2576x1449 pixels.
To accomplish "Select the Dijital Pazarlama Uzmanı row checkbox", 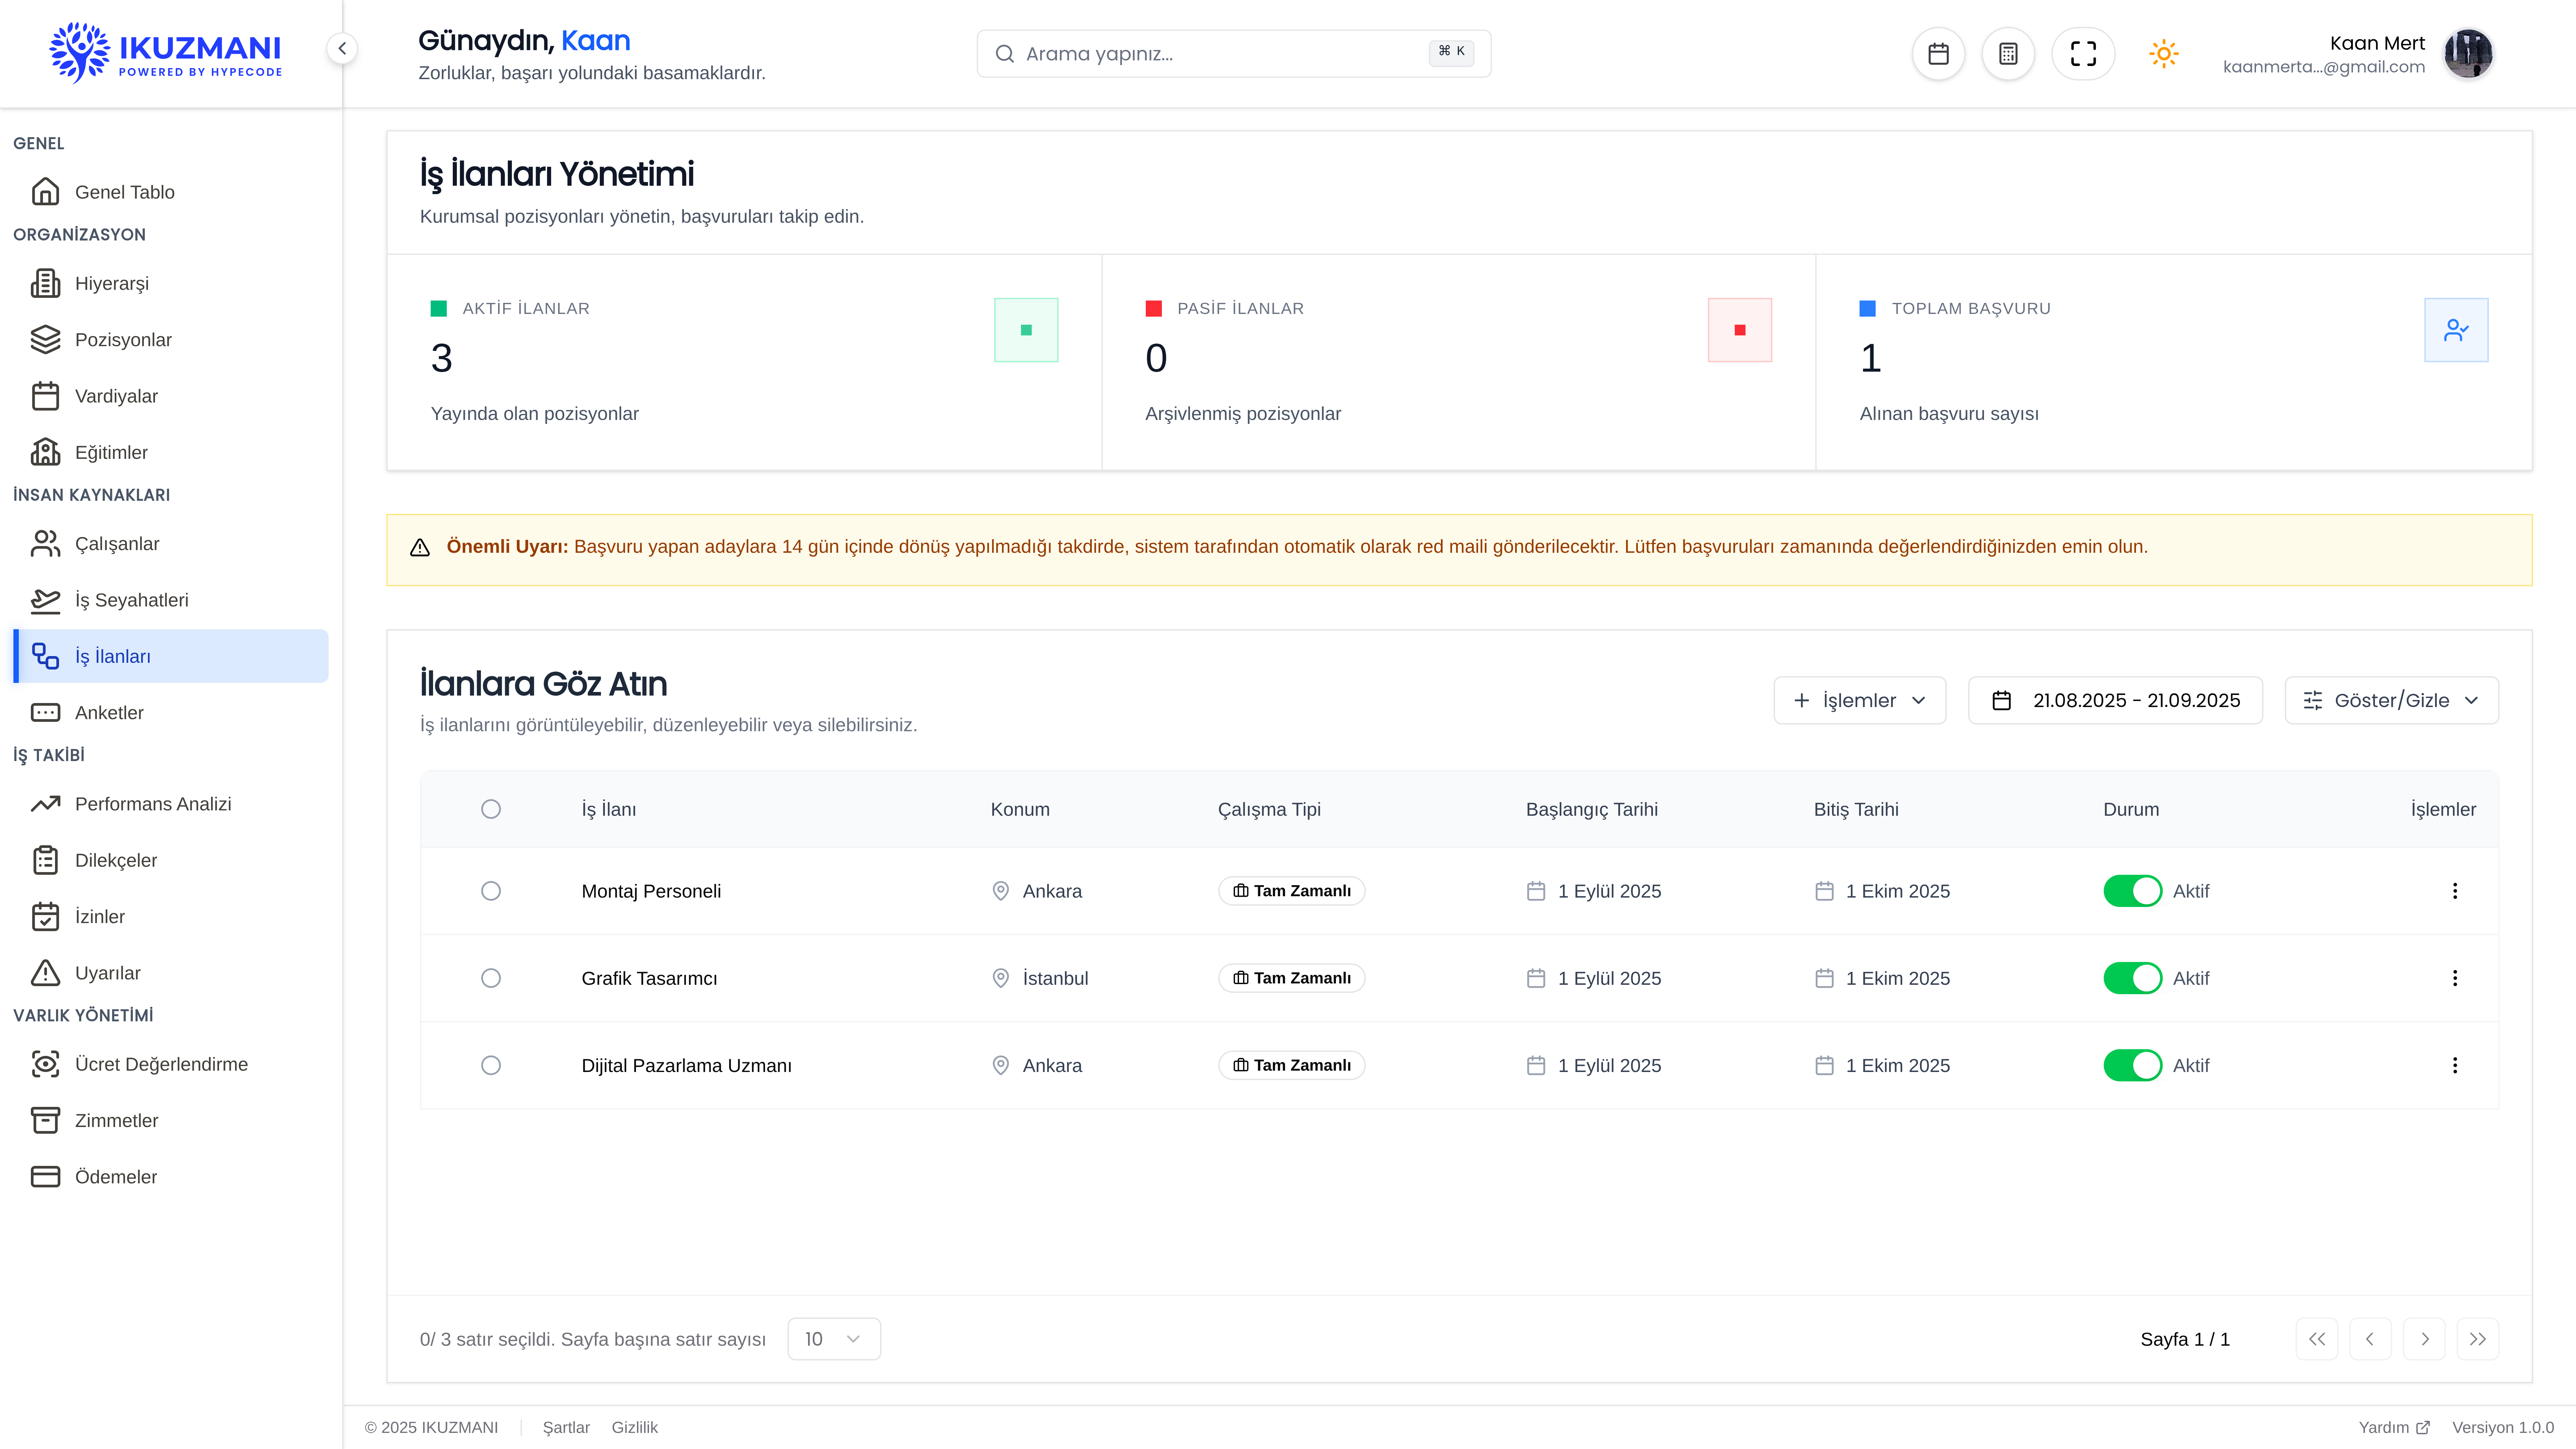I will click(x=490, y=1065).
